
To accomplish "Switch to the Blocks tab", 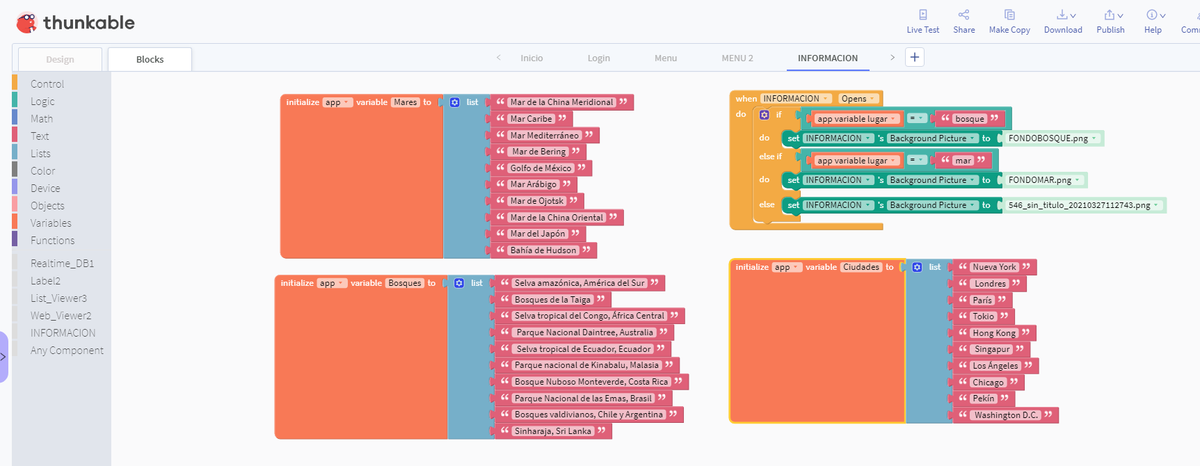I will [x=150, y=59].
